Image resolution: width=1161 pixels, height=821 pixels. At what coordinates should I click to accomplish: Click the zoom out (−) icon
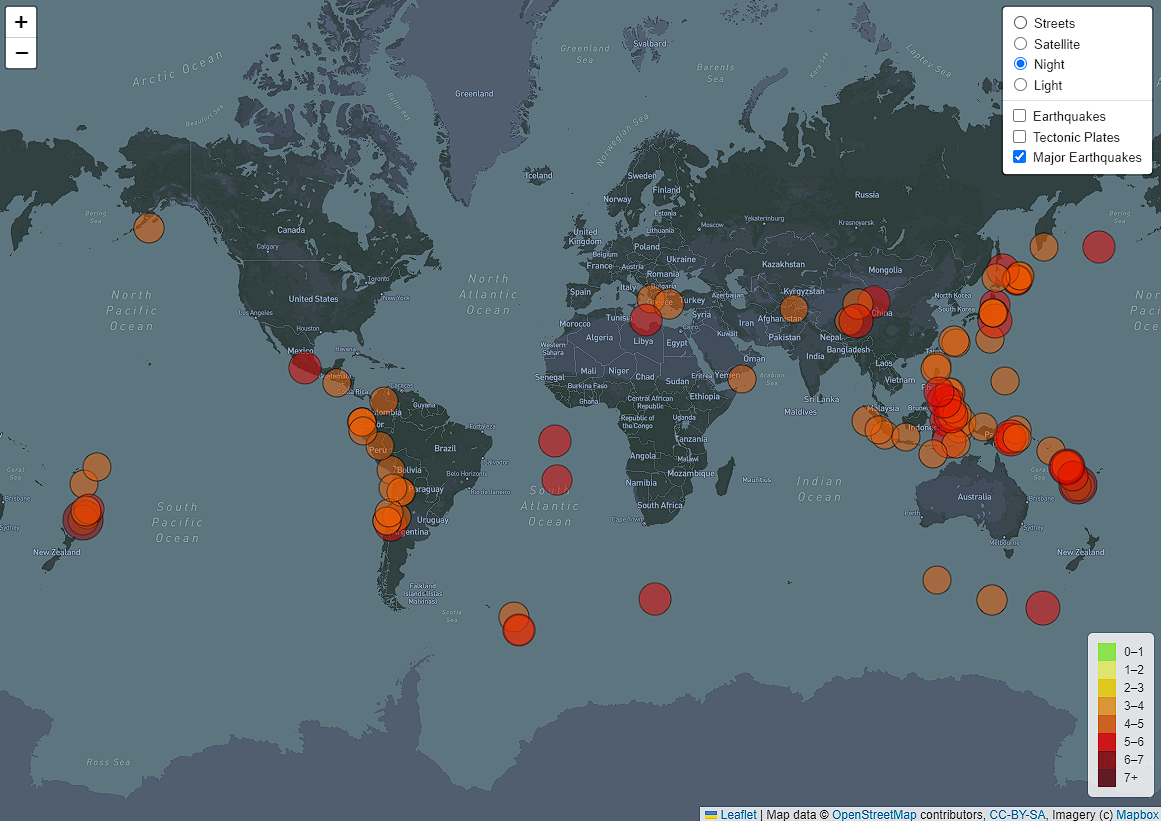pyautogui.click(x=21, y=52)
